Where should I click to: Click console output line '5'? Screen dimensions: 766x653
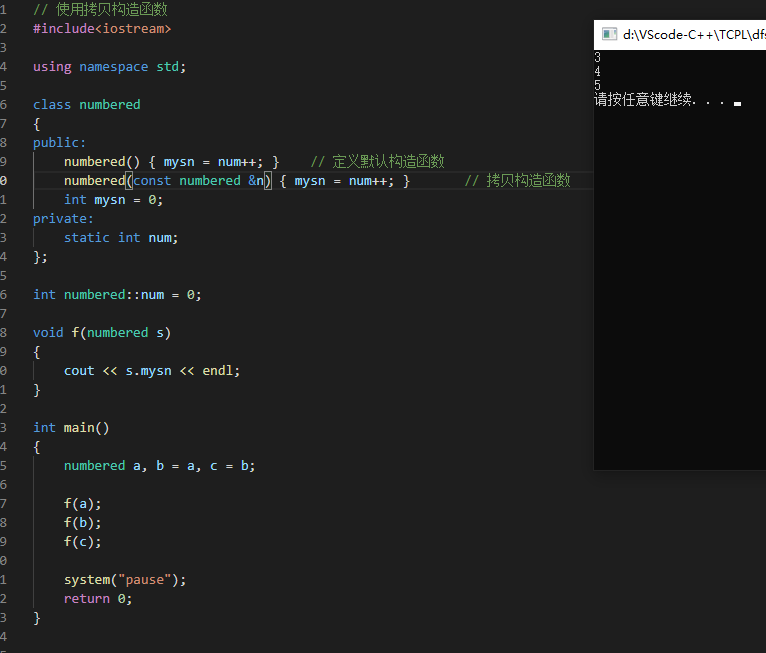(597, 85)
